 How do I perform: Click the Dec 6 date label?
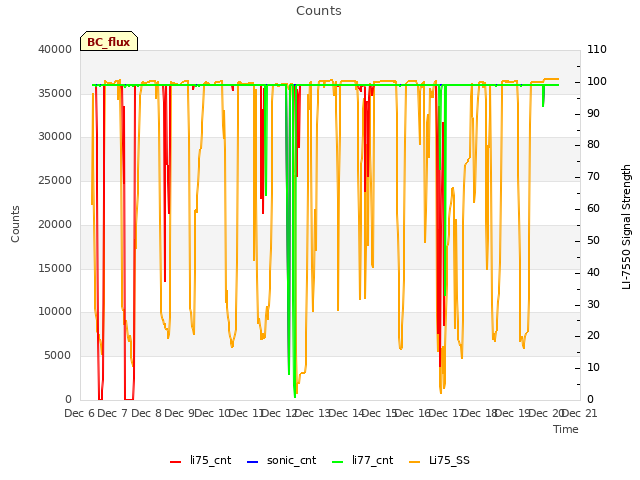click(80, 413)
